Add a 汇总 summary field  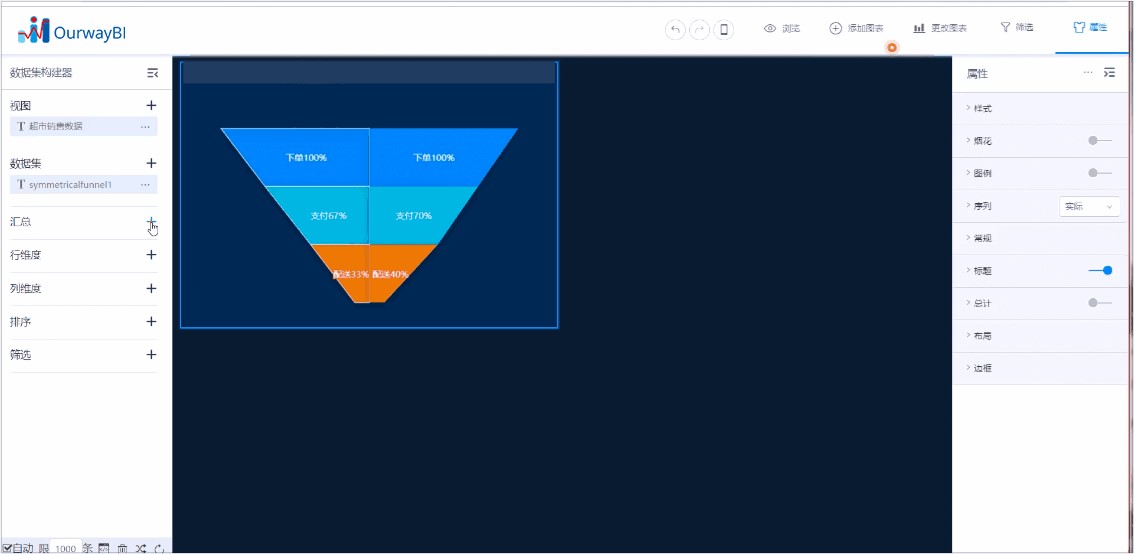[151, 221]
